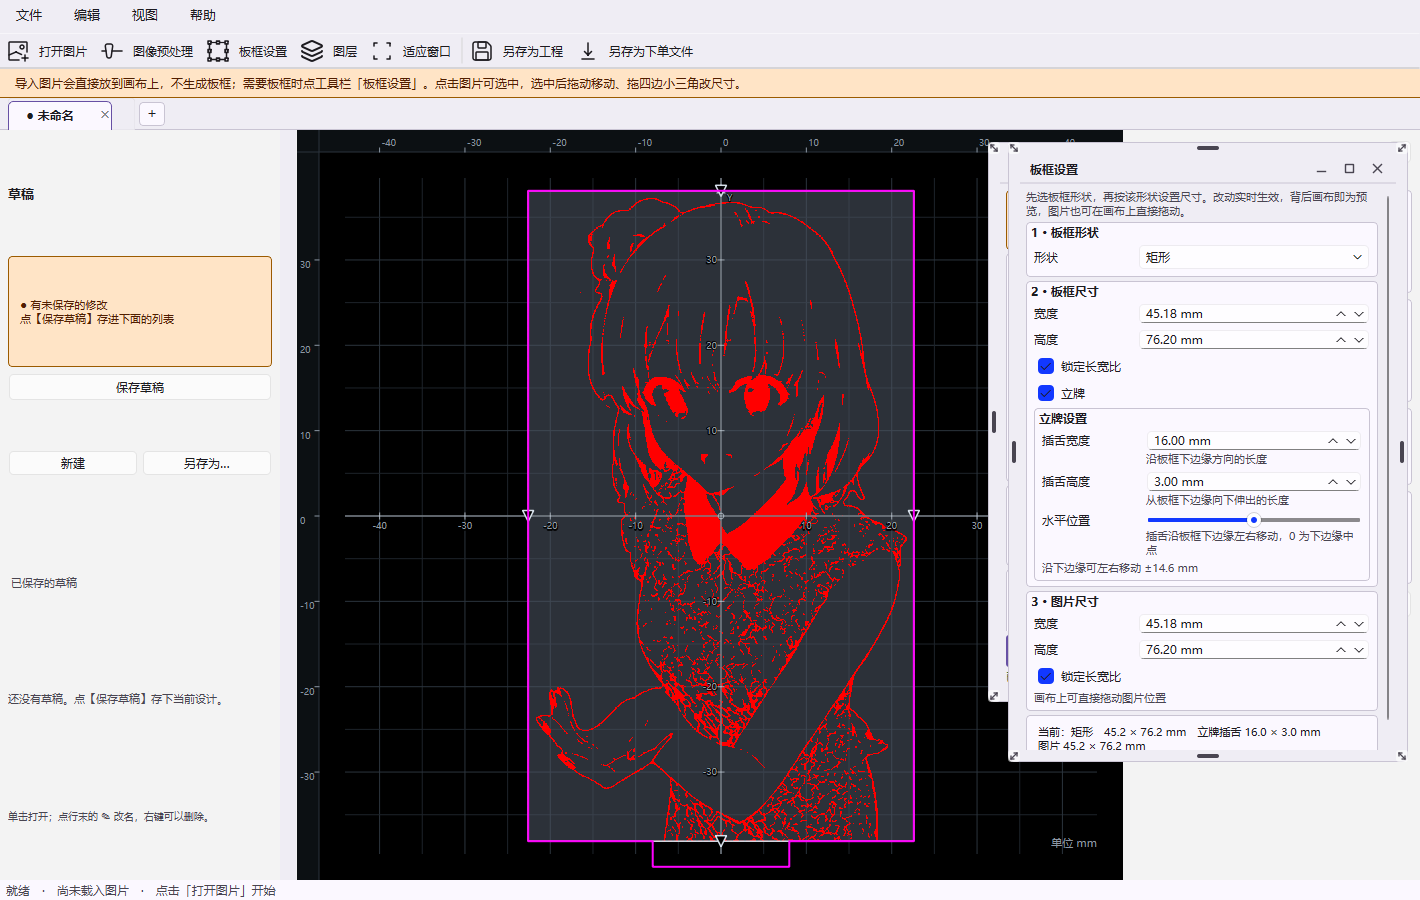Add a new tab with the plus button
Viewport: 1420px width, 900px height.
click(152, 114)
